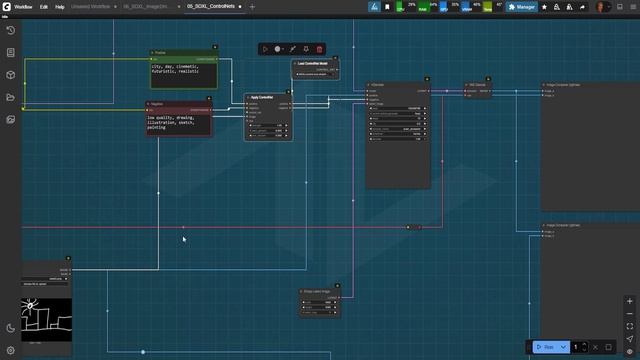Open the node library sidebar panel
The height and width of the screenshot is (360, 640).
11,53
